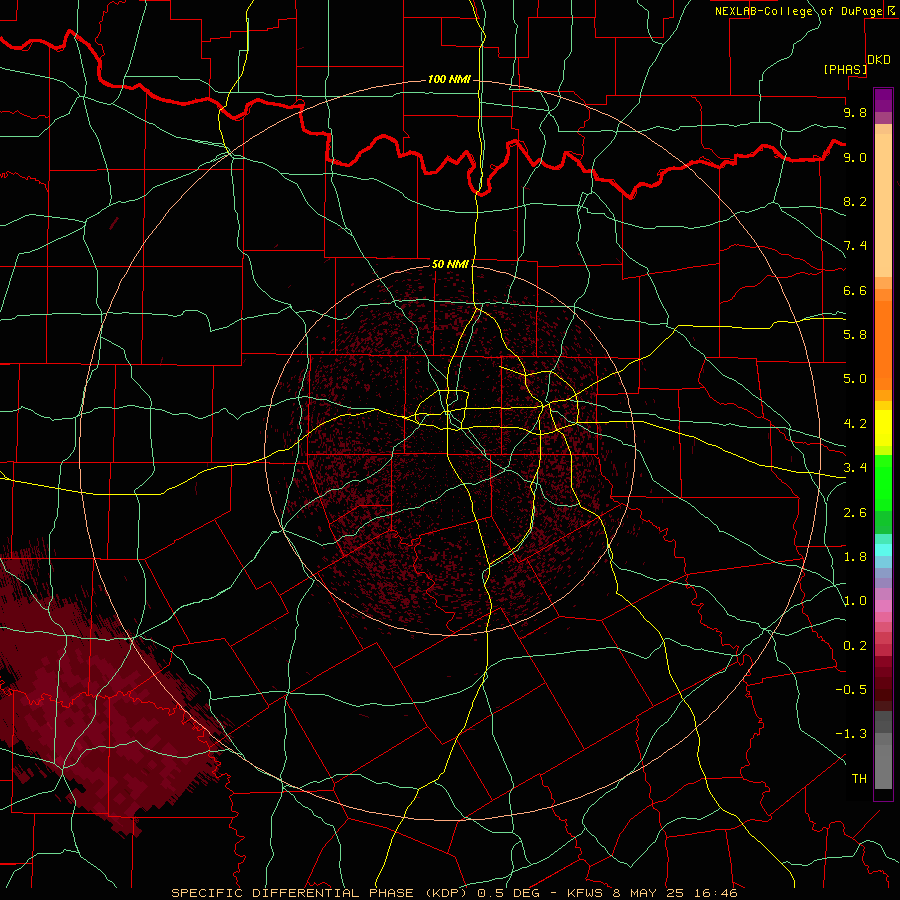The image size is (900, 900).
Task: Click the [PHAS] units label
Action: point(845,69)
